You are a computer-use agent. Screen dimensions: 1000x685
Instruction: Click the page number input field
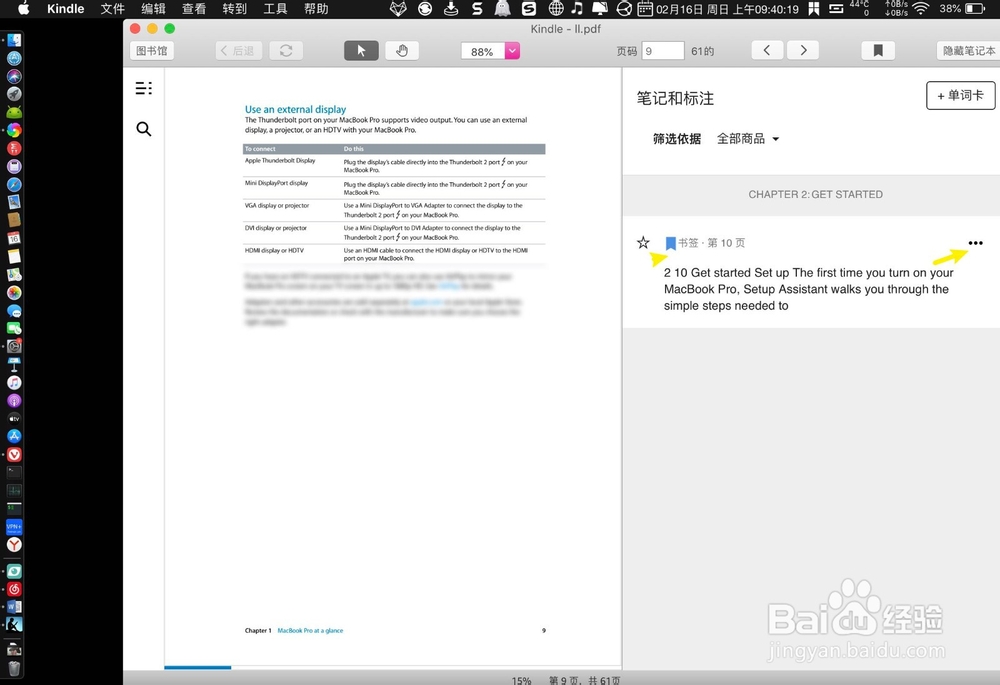point(663,51)
